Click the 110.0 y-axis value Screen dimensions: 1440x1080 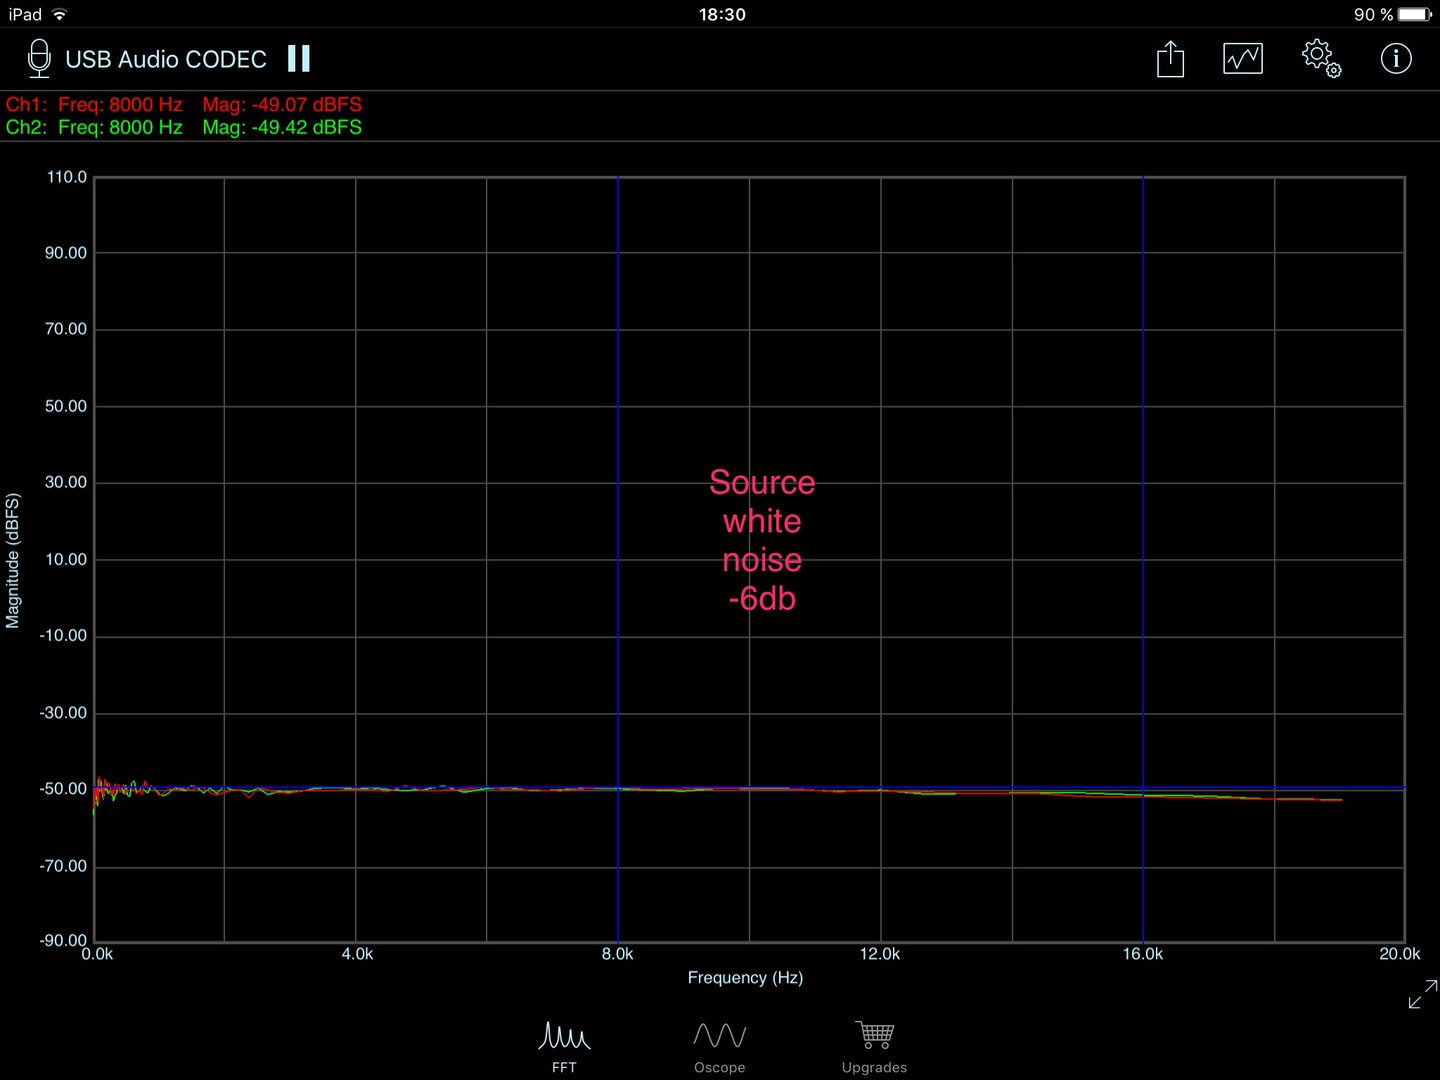(x=67, y=177)
